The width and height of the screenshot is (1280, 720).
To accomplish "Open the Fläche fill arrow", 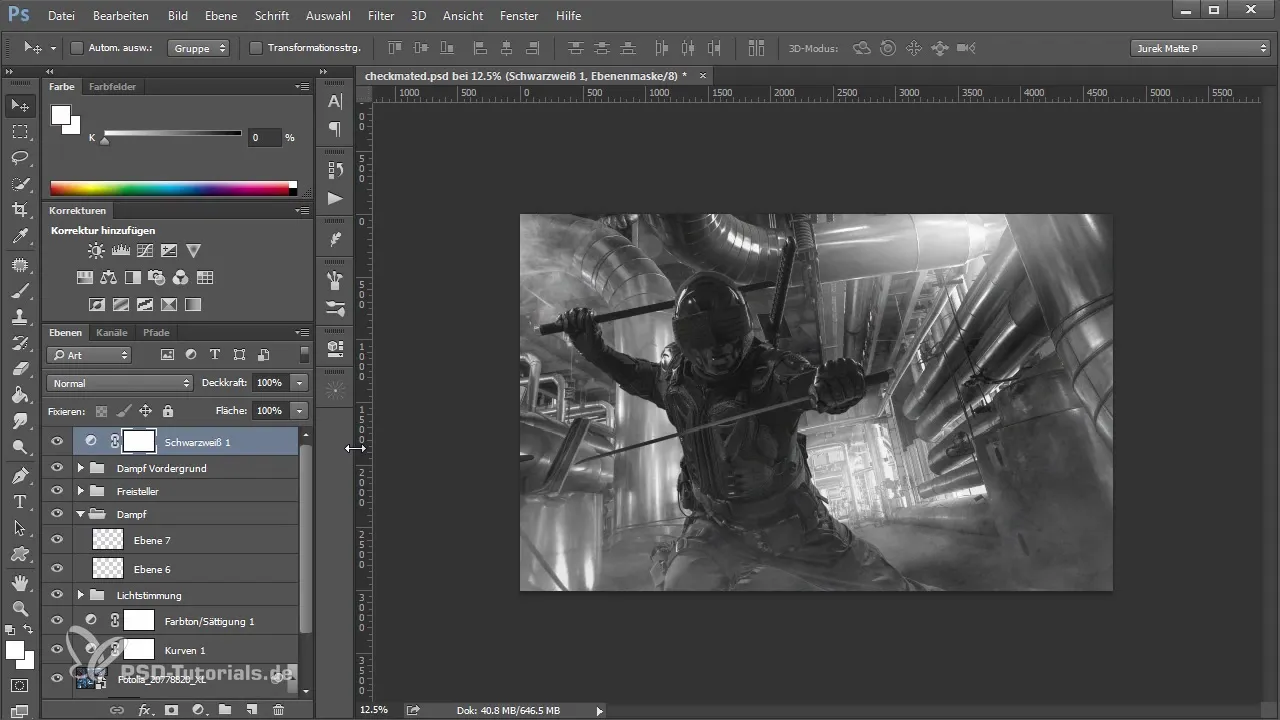I will [x=299, y=410].
